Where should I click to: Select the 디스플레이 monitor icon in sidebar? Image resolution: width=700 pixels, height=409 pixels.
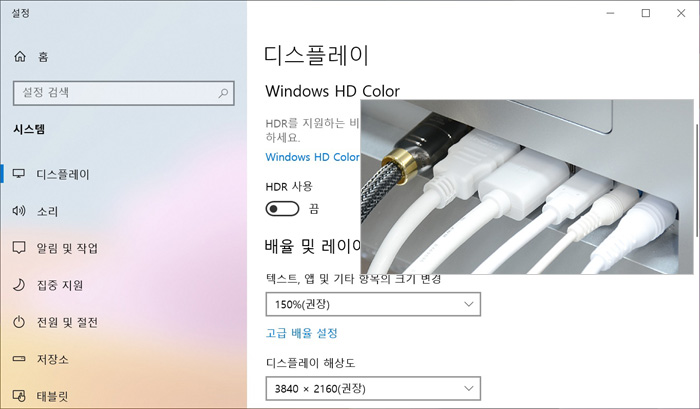[19, 174]
